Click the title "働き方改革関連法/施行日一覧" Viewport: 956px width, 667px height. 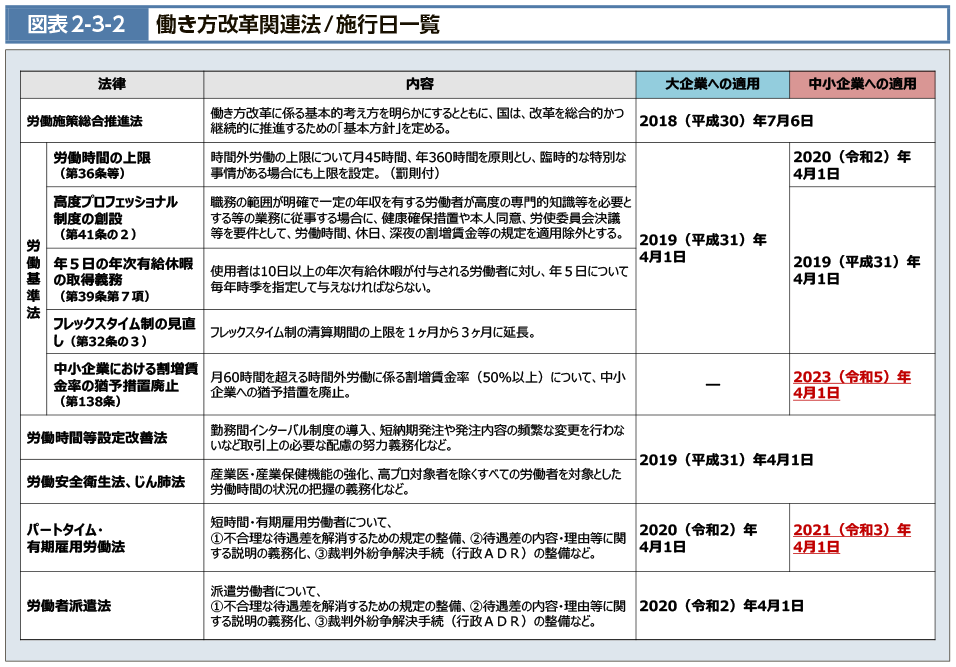click(297, 25)
